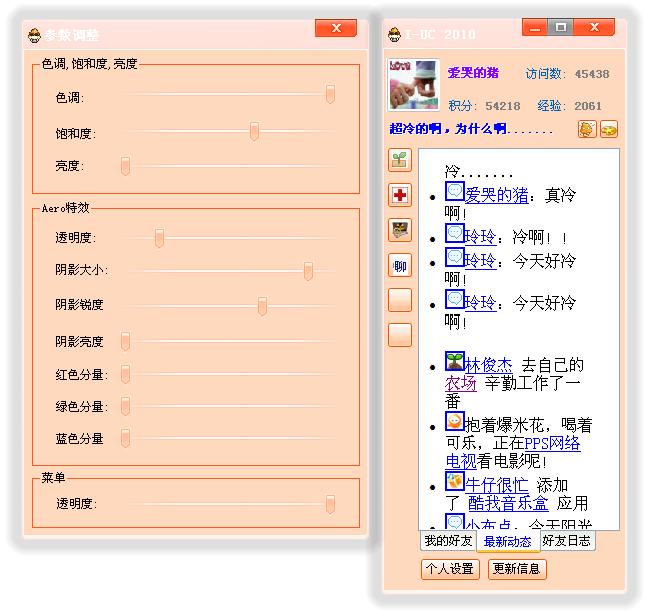Click the profile name 爱哭的猪 in the header
The width and height of the screenshot is (646, 615).
pyautogui.click(x=473, y=73)
